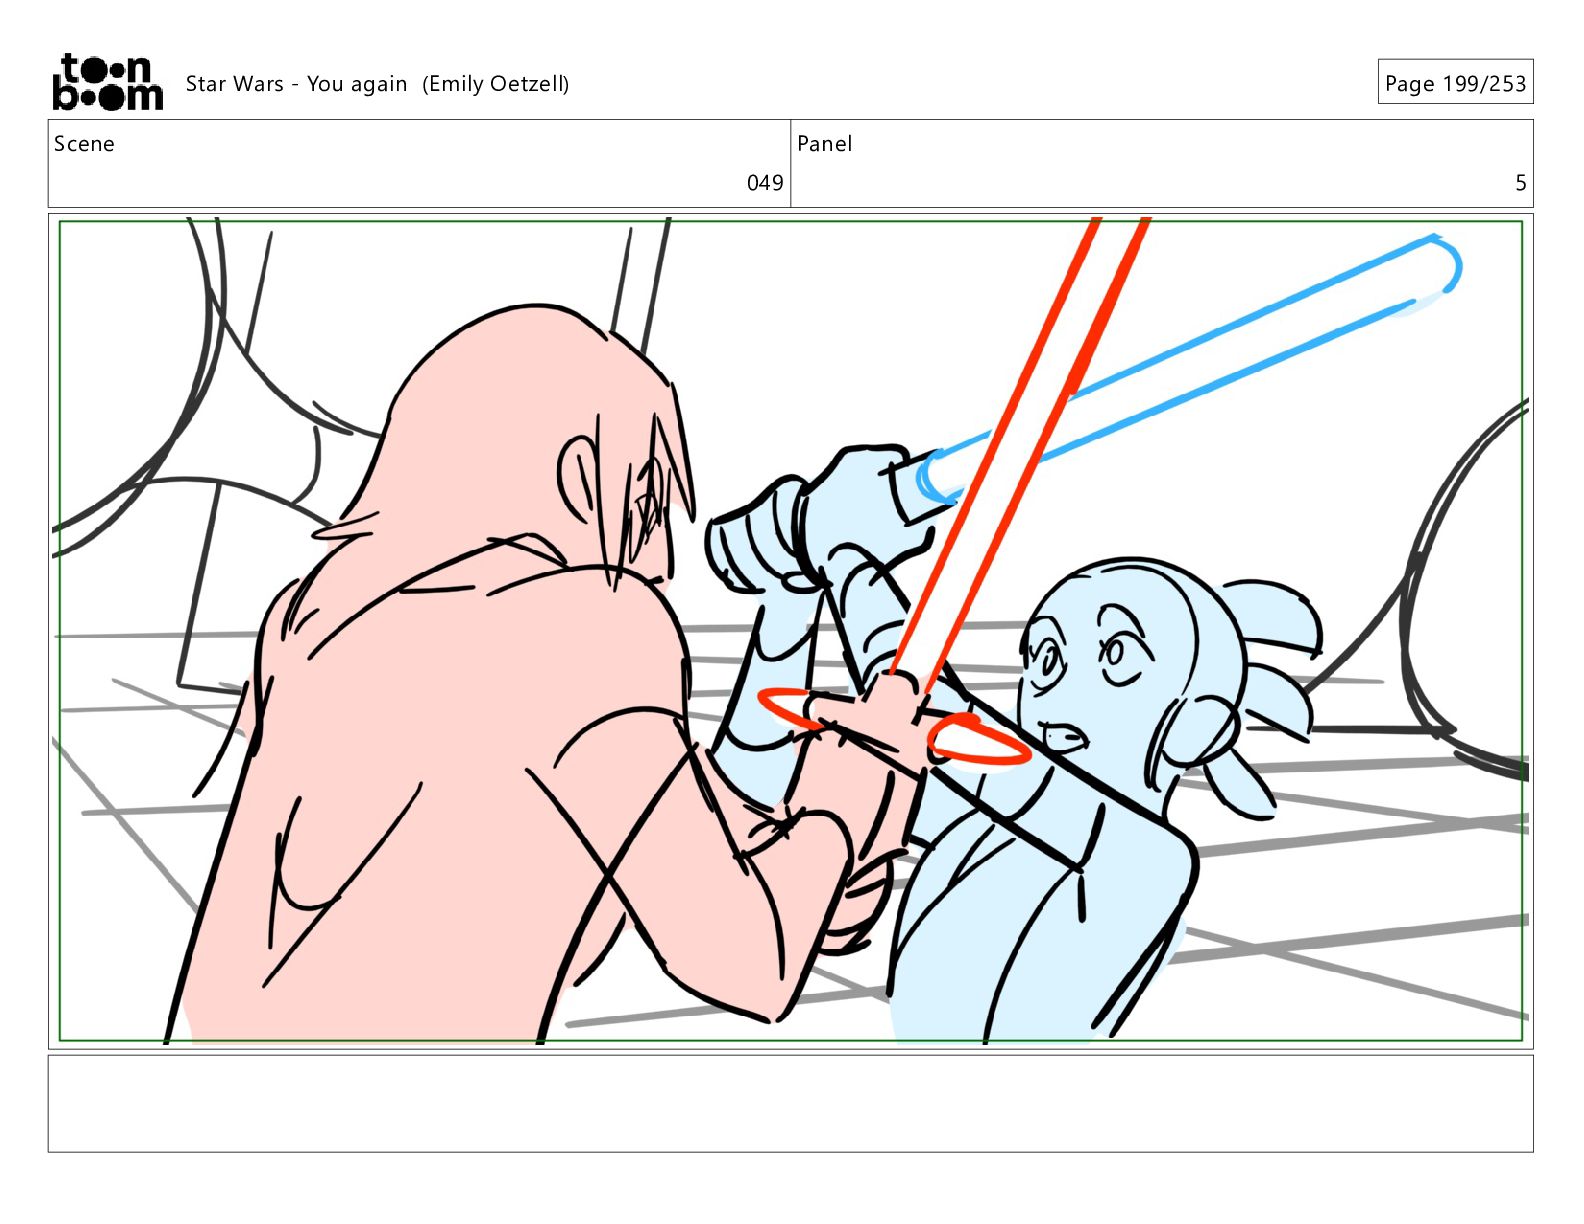
Task: Click the 'Panel' label
Action: click(824, 144)
